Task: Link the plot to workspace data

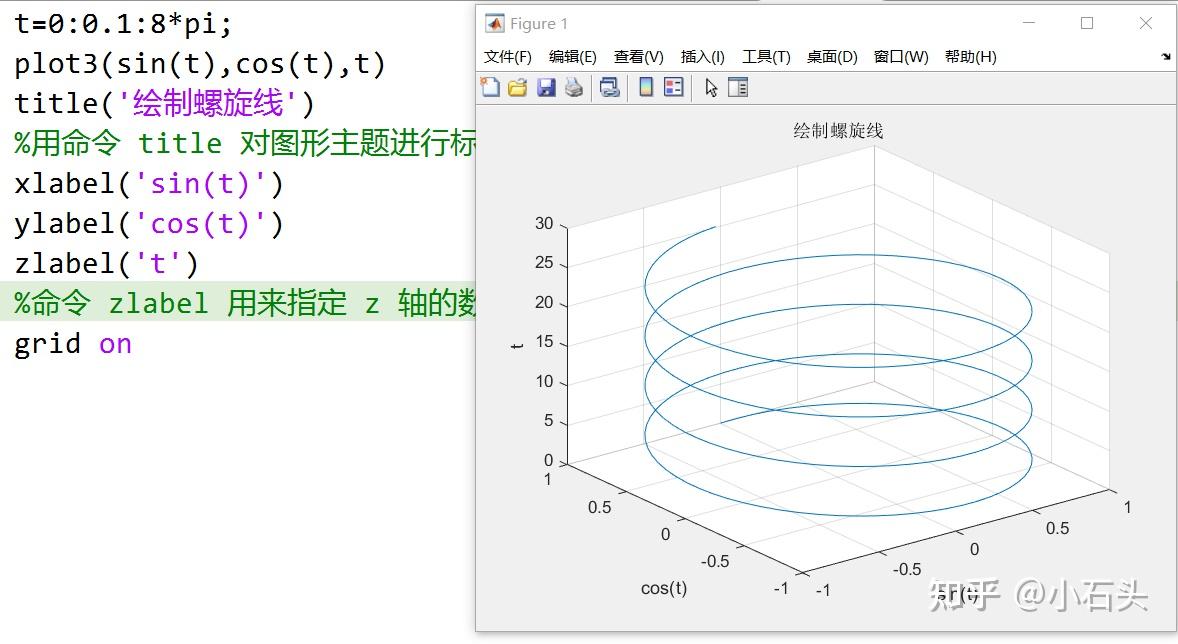Action: pos(610,87)
